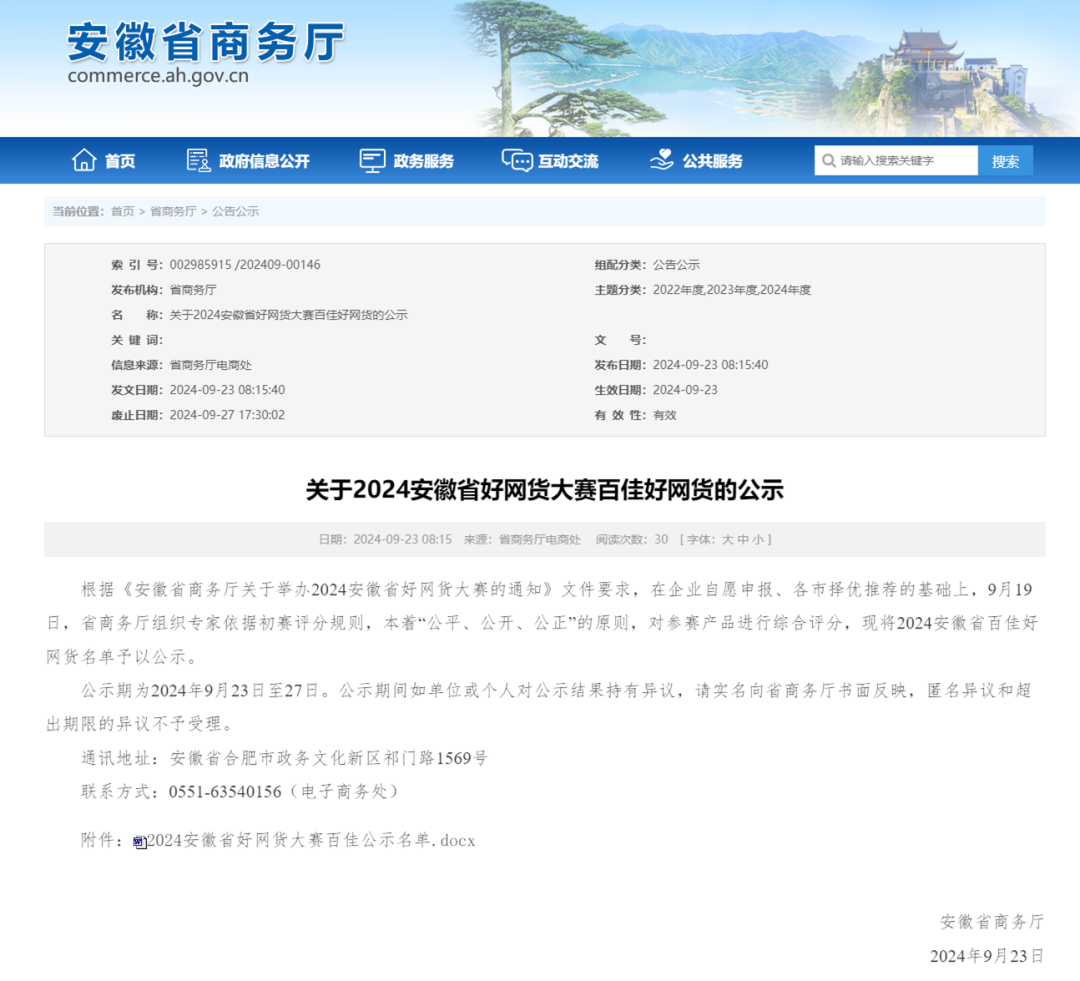Click the chat bubble icon beside 互动交流

tap(517, 160)
